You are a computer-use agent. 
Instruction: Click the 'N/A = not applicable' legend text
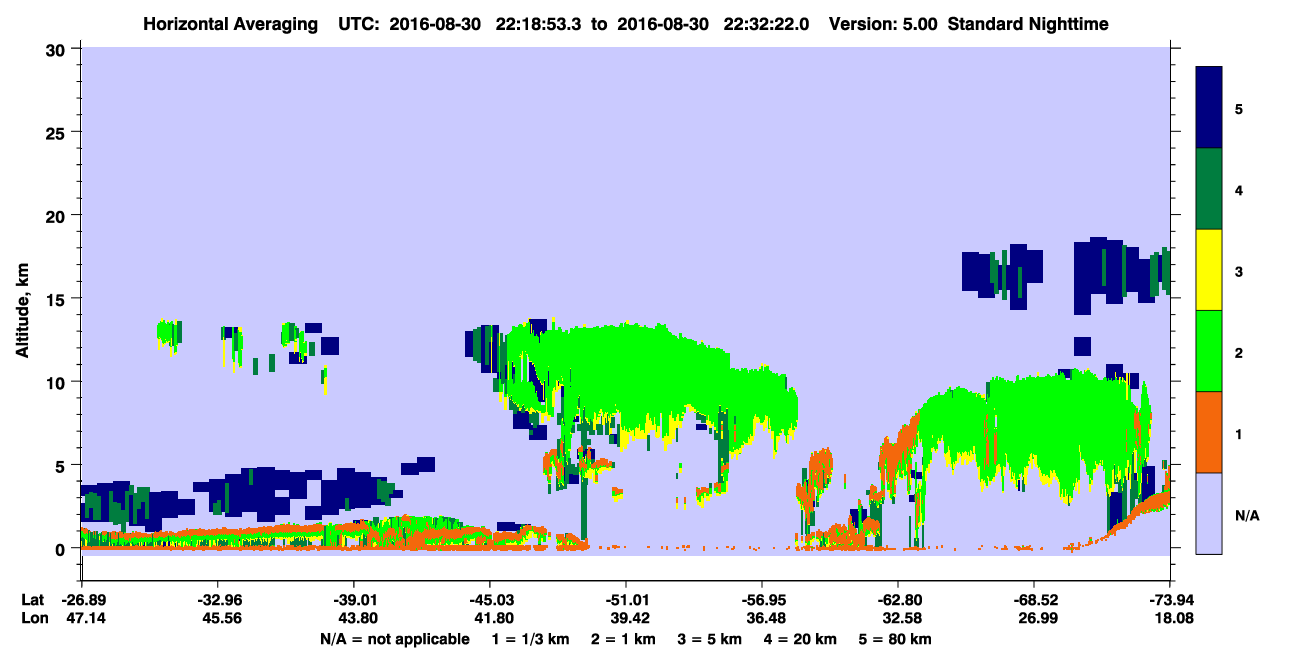point(394,639)
